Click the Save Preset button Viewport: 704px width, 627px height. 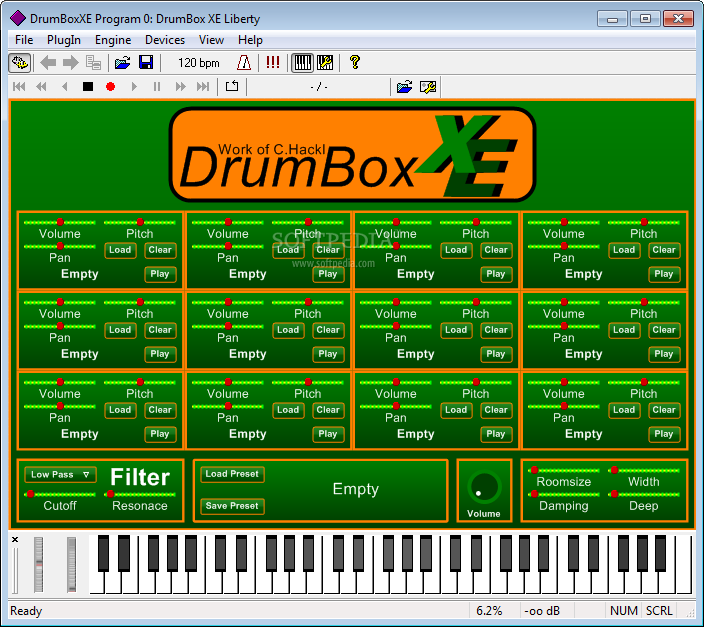[232, 506]
